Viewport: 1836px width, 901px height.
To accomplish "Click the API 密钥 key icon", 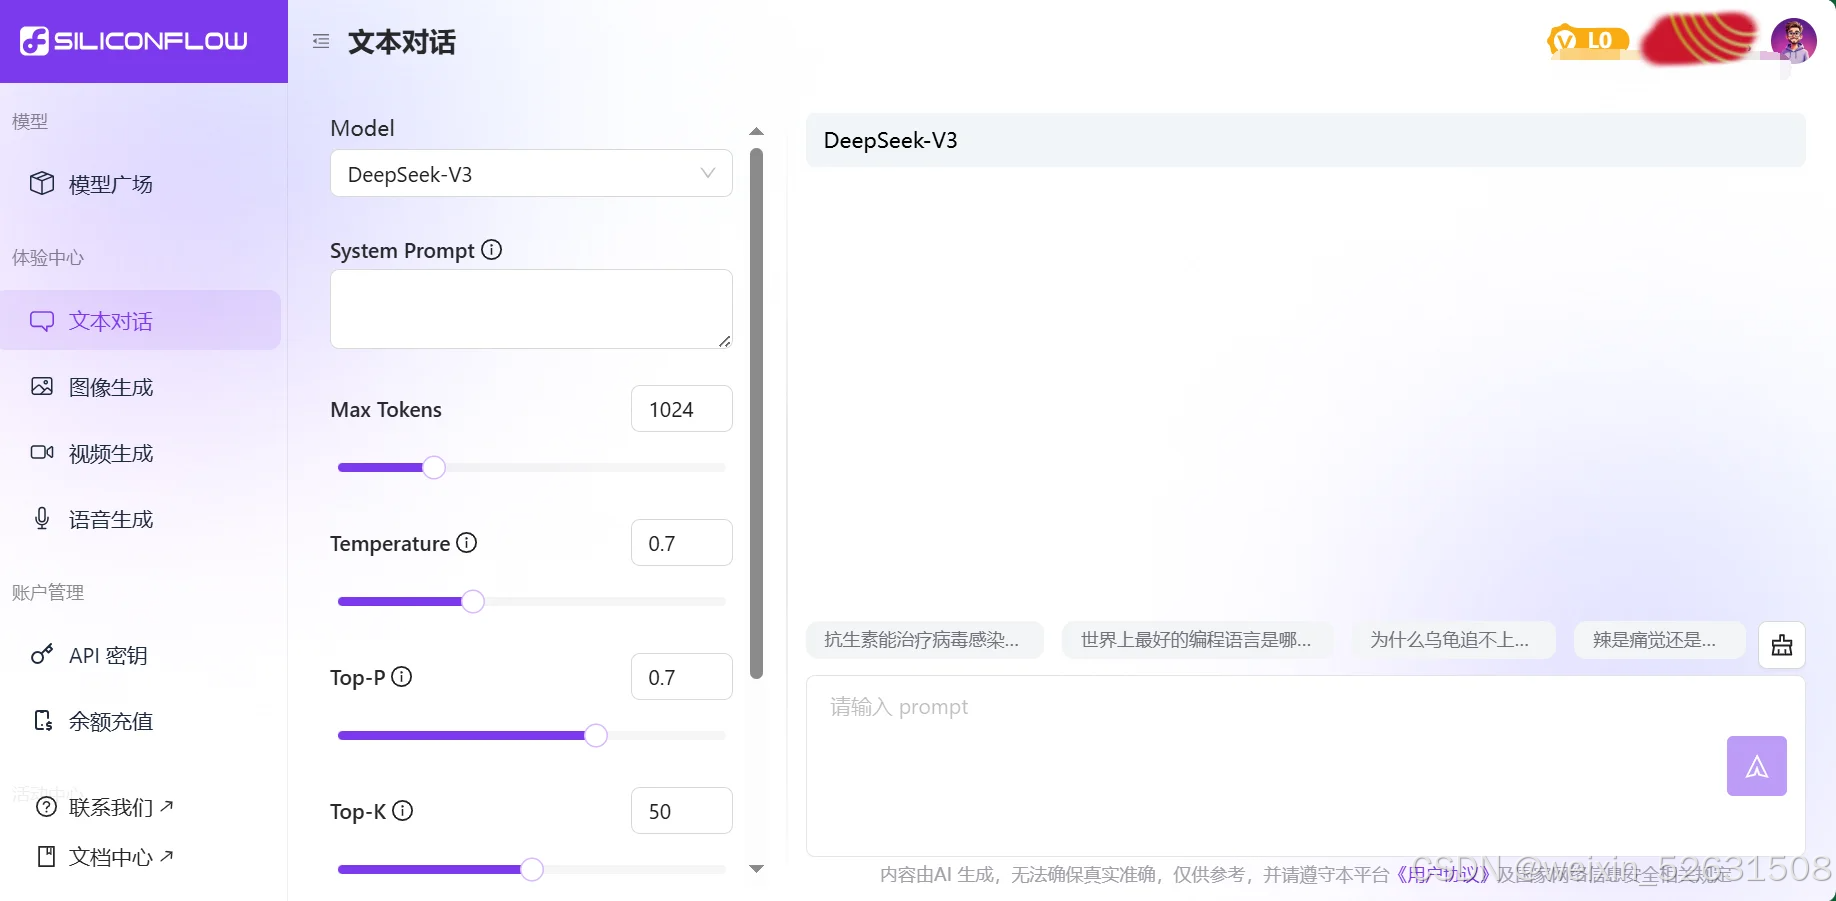I will click(42, 654).
